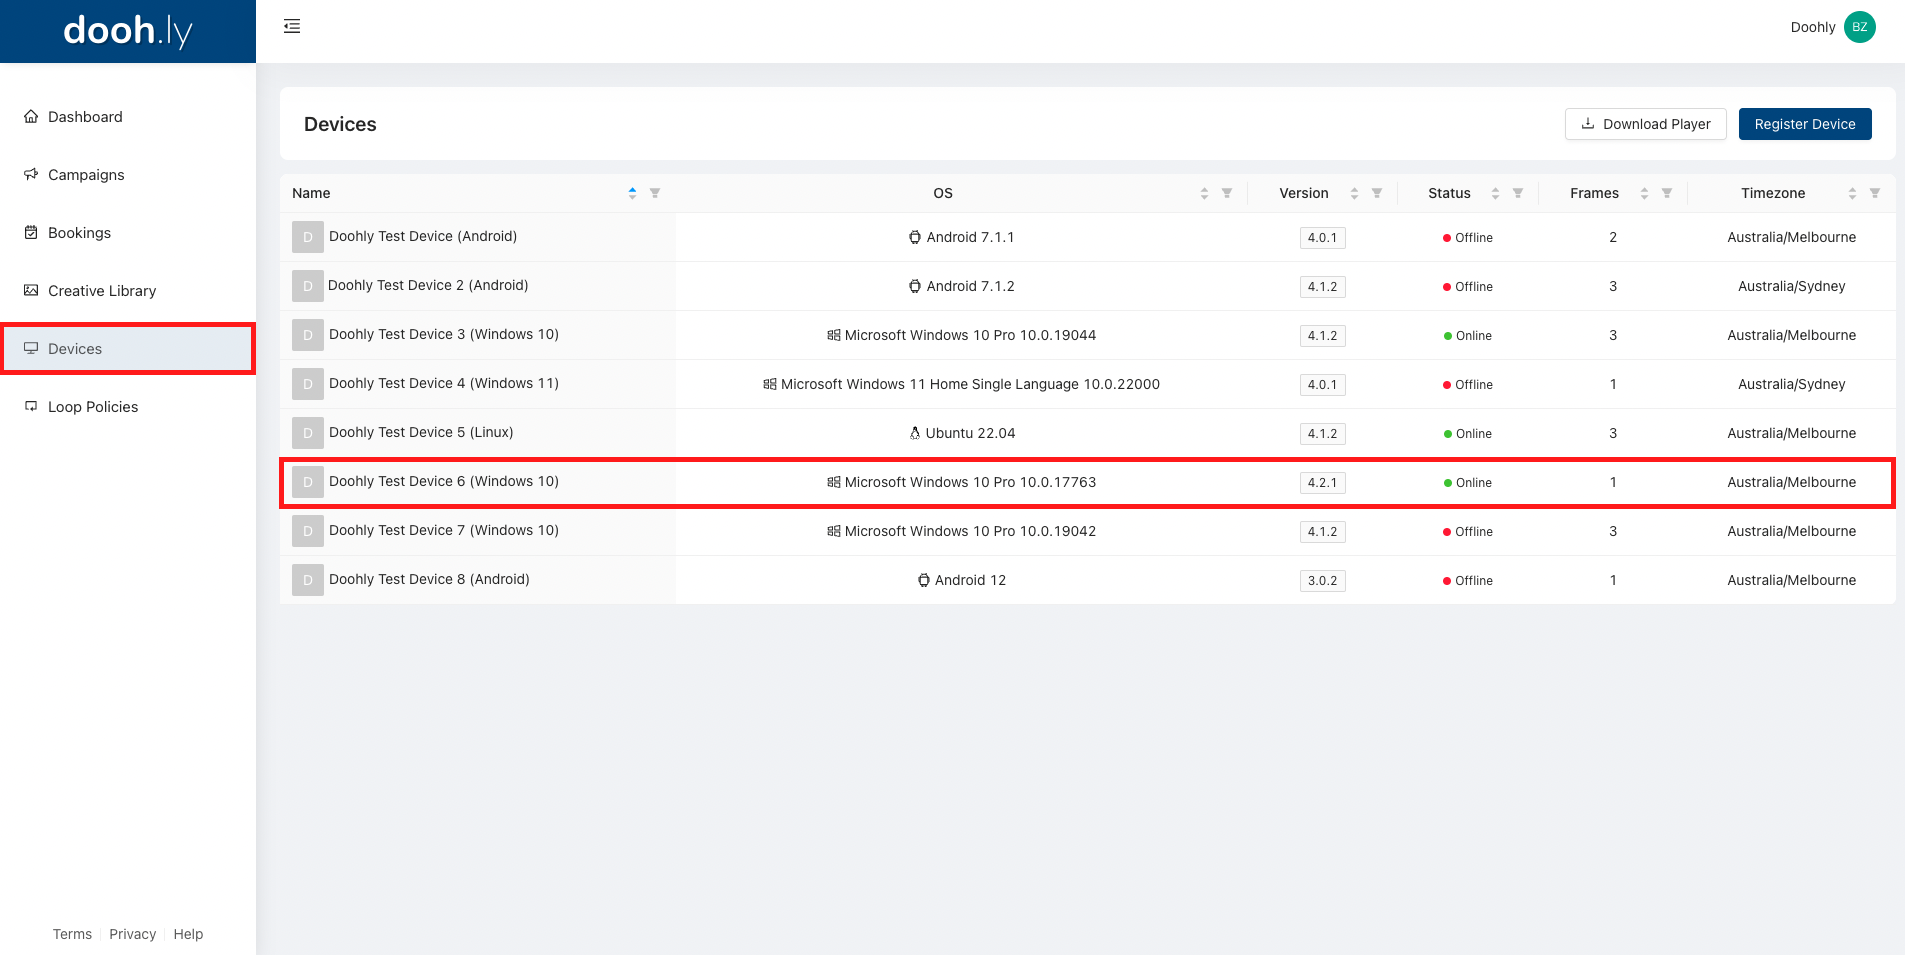Select Loop Policies in the navigation menu

coord(93,406)
